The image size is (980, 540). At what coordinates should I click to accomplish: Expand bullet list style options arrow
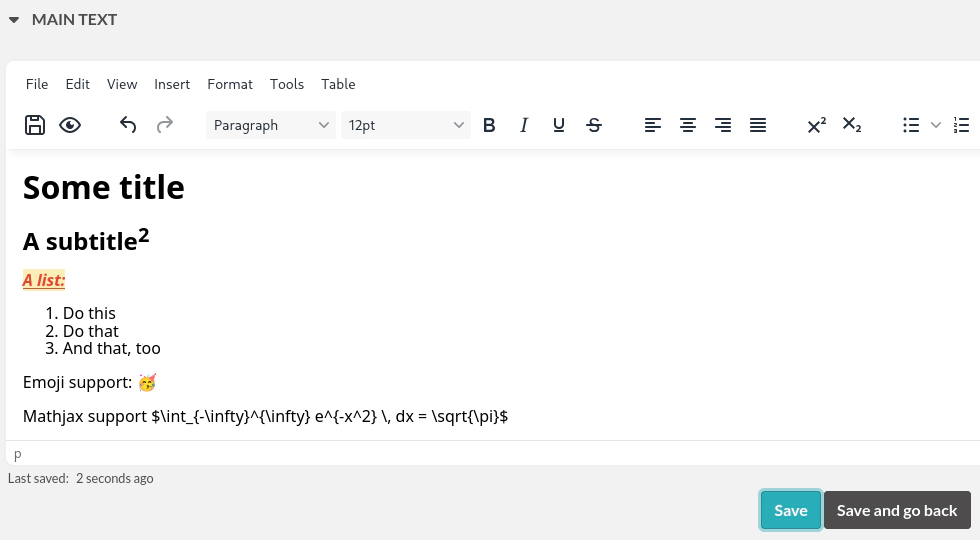point(936,125)
